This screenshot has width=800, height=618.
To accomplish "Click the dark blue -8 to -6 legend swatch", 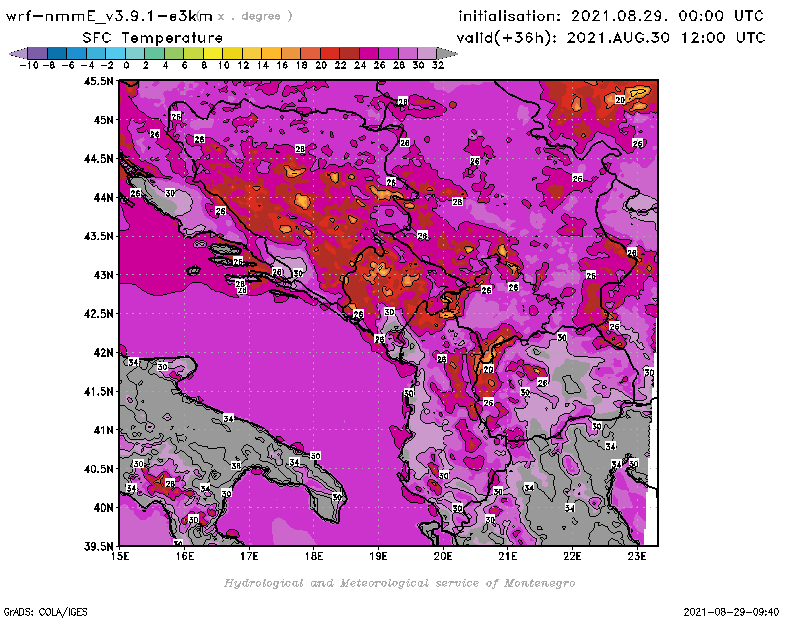I will click(57, 54).
